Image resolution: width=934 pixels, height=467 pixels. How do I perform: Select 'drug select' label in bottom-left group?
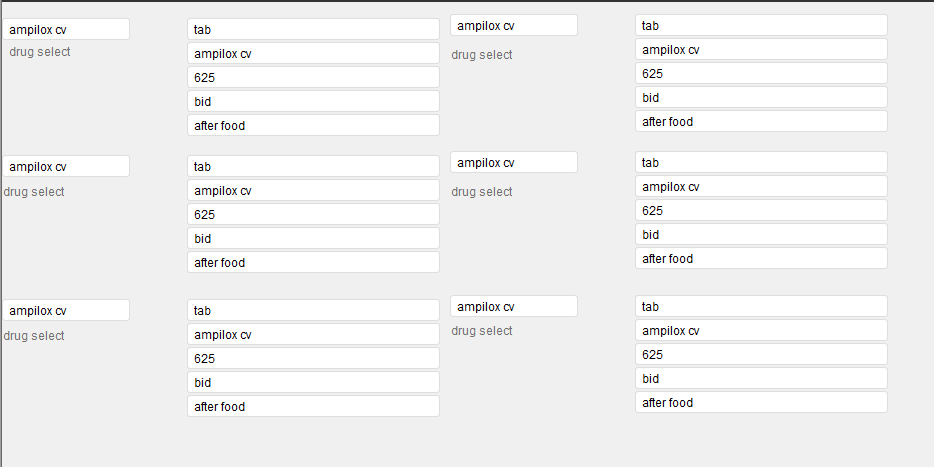(x=34, y=336)
